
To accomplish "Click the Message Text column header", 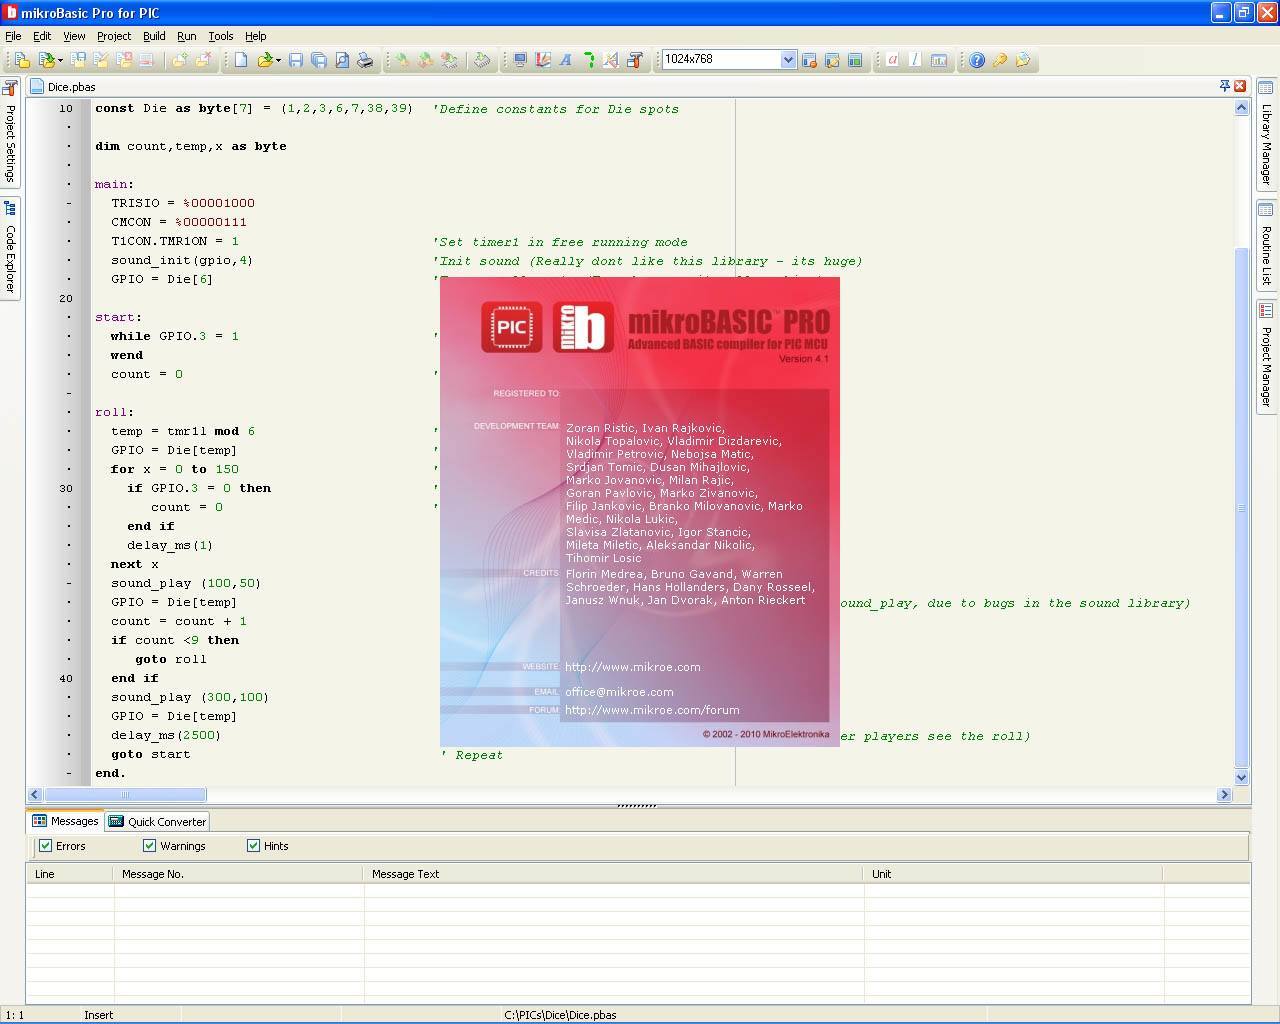I will tap(613, 874).
